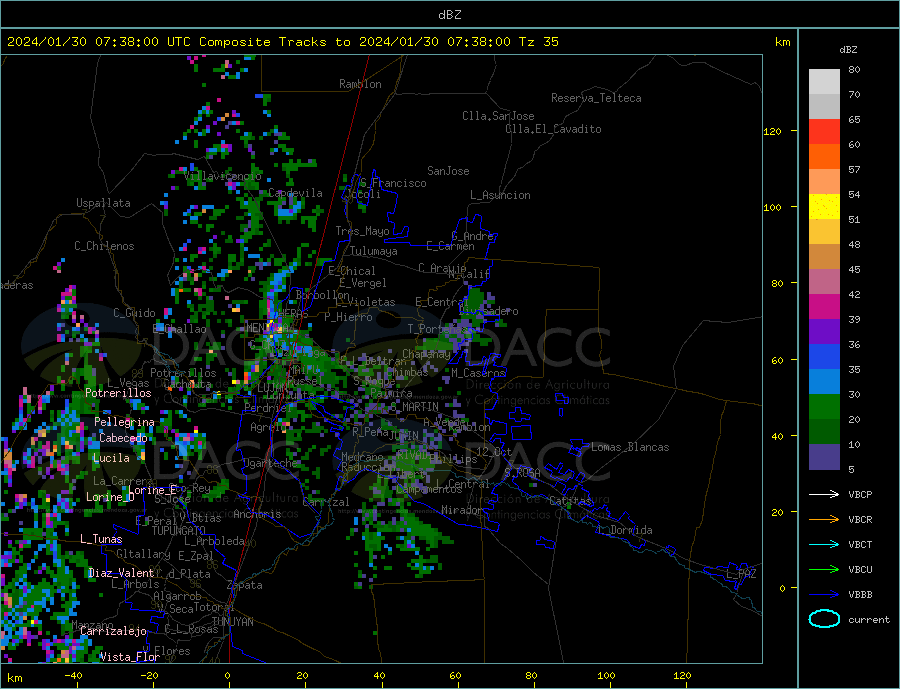Click the 'dBZ' title at the top
The image size is (900, 689).
click(x=449, y=15)
